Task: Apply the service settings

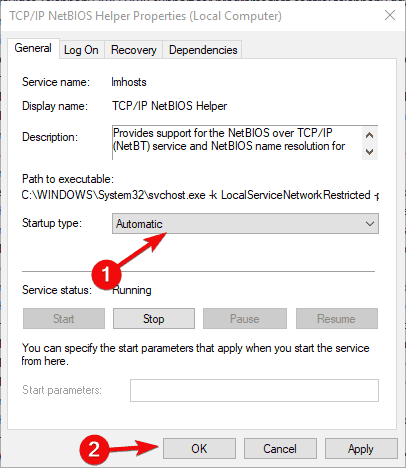Action: [361, 449]
